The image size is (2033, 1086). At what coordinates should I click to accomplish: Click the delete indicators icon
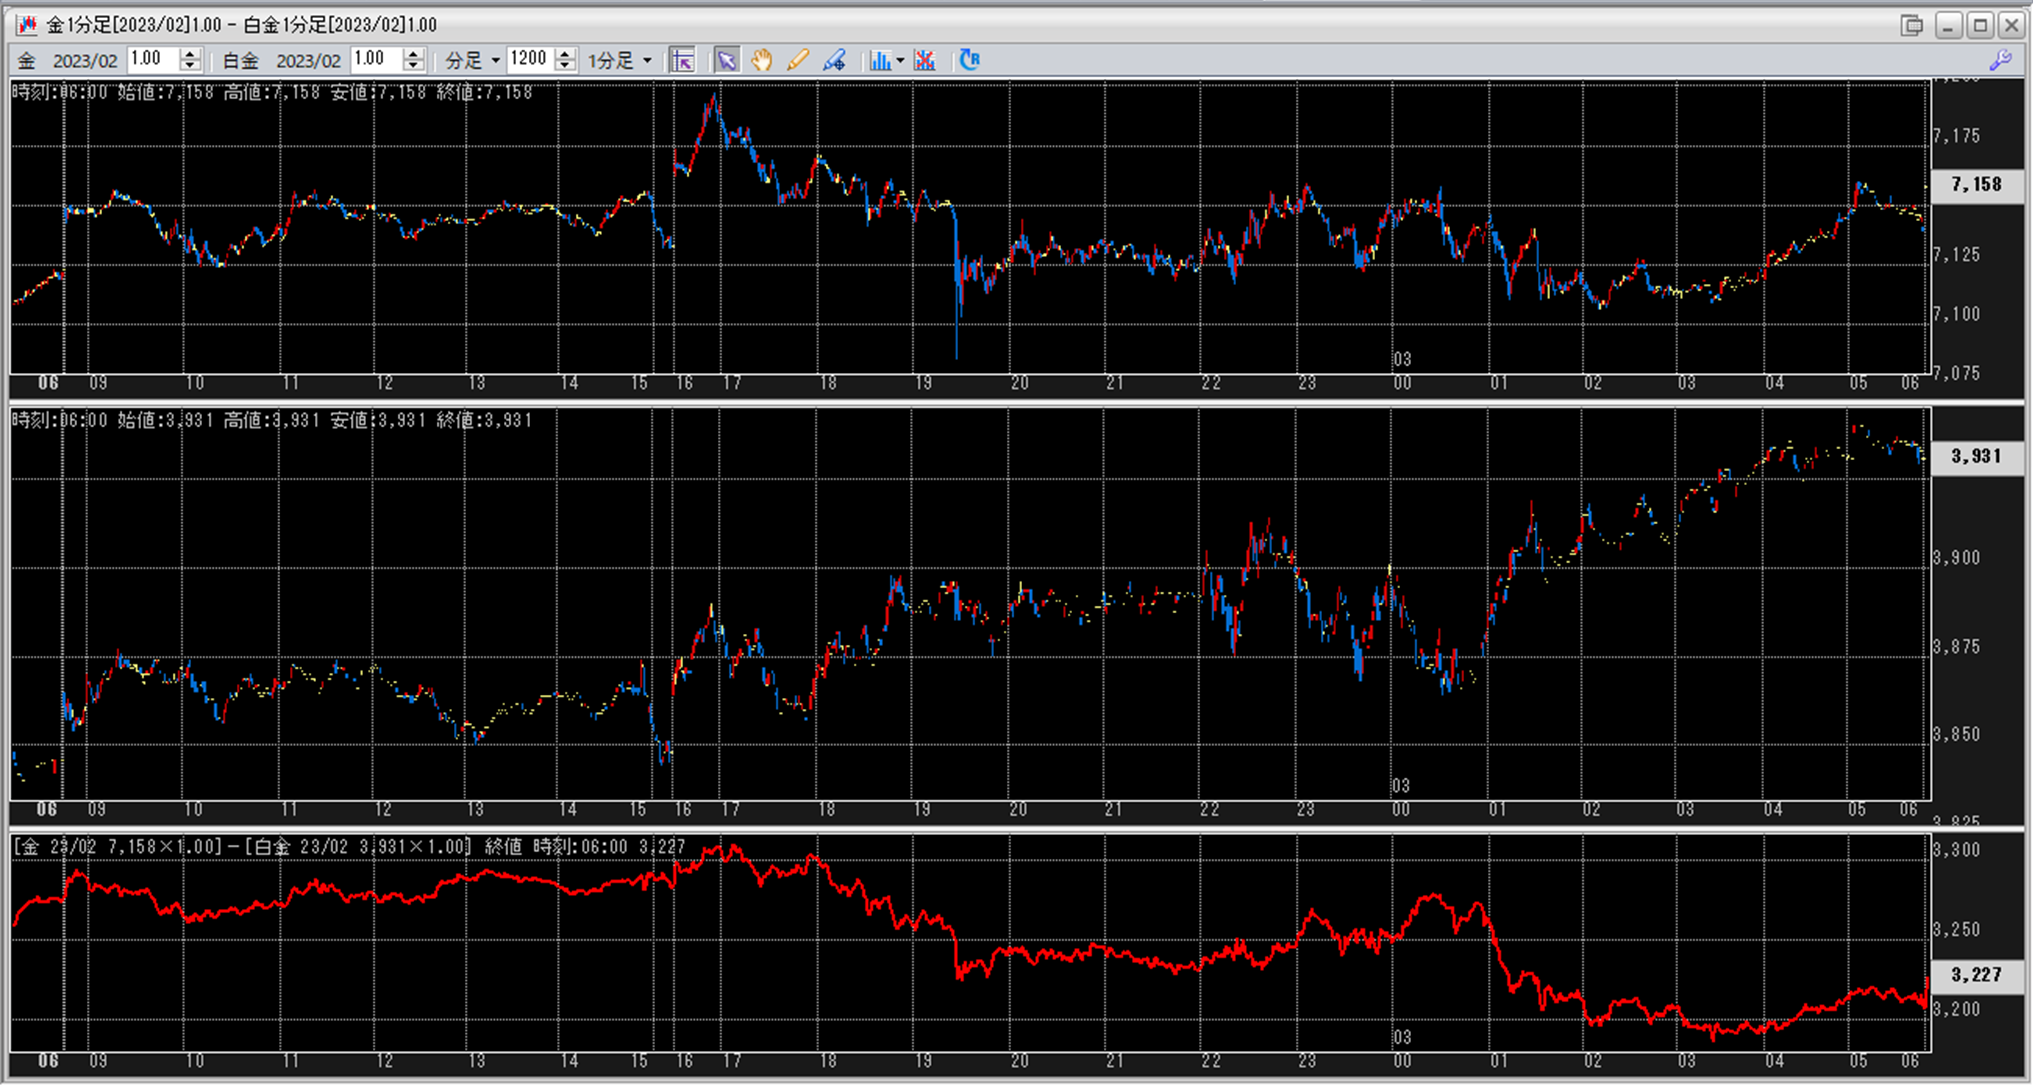[925, 60]
